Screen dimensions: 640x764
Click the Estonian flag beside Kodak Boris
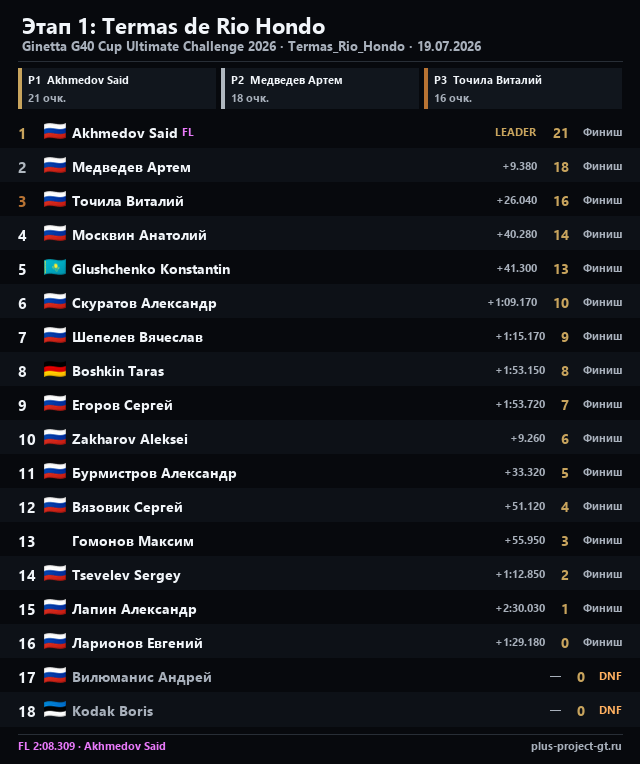click(x=55, y=710)
